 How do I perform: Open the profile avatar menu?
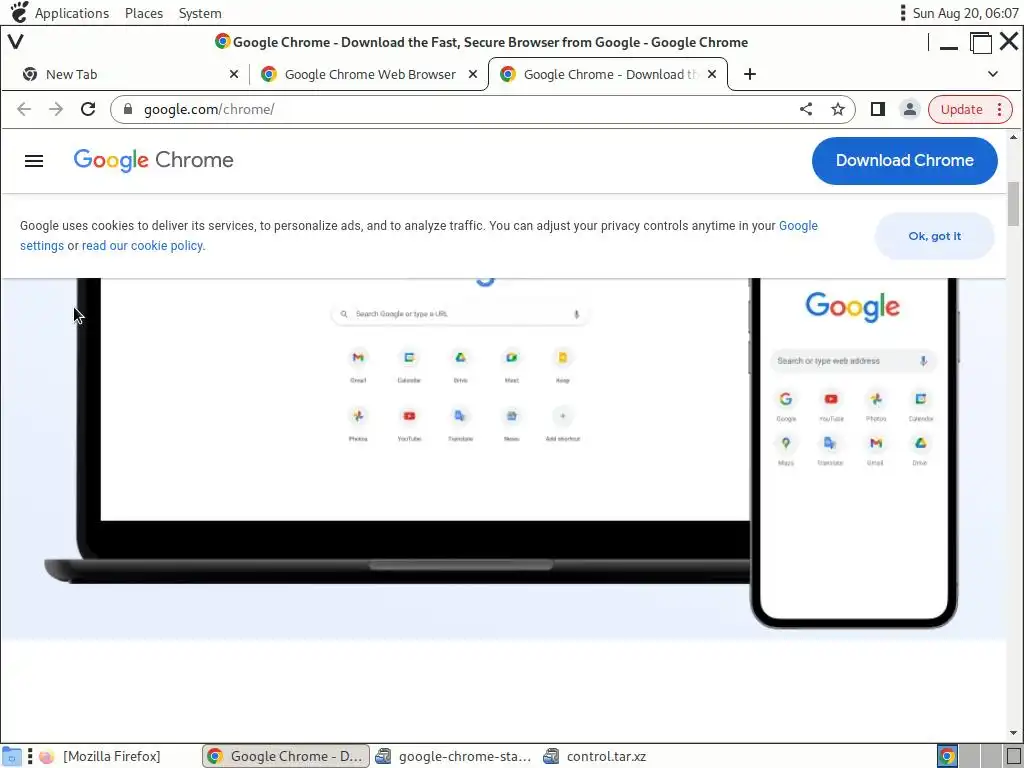909,109
